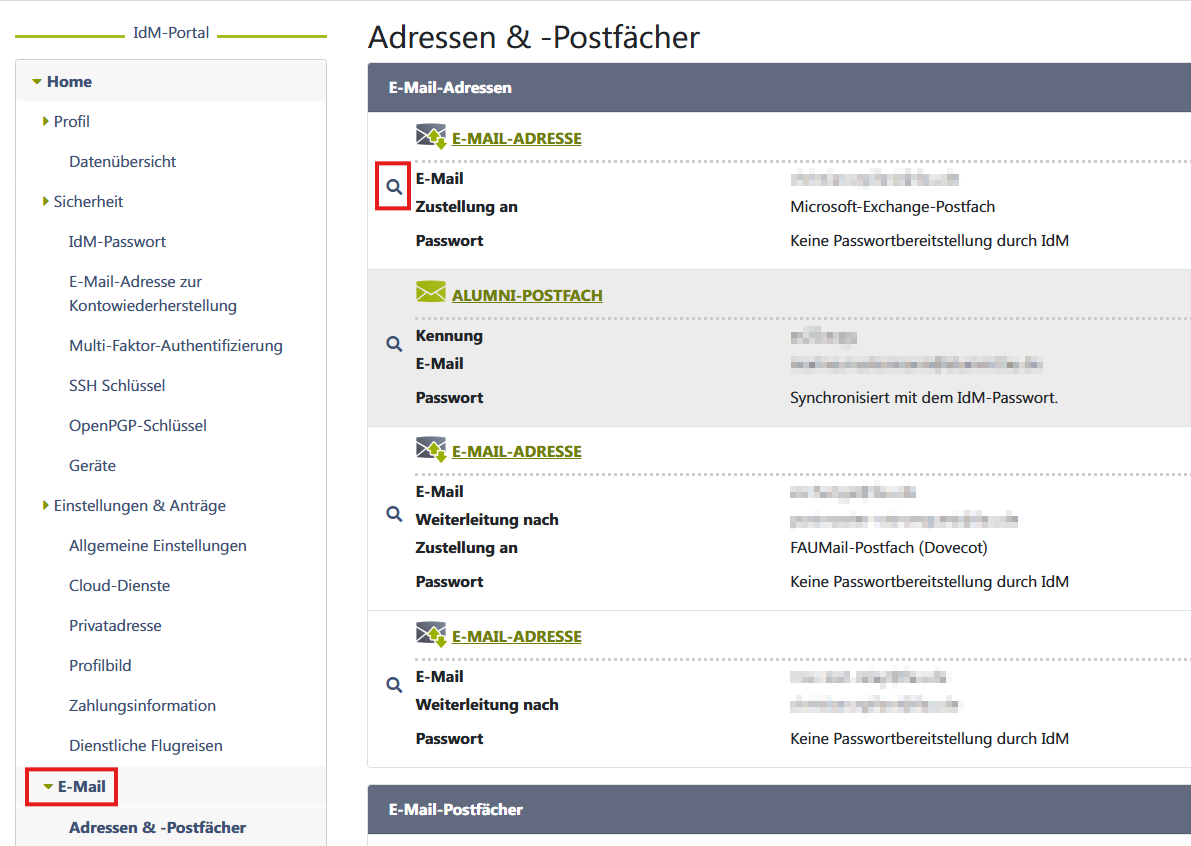Click the envelope icon of the first E-MAIL-ADRESSE entry
Viewport: 1191px width, 846px height.
click(x=431, y=137)
